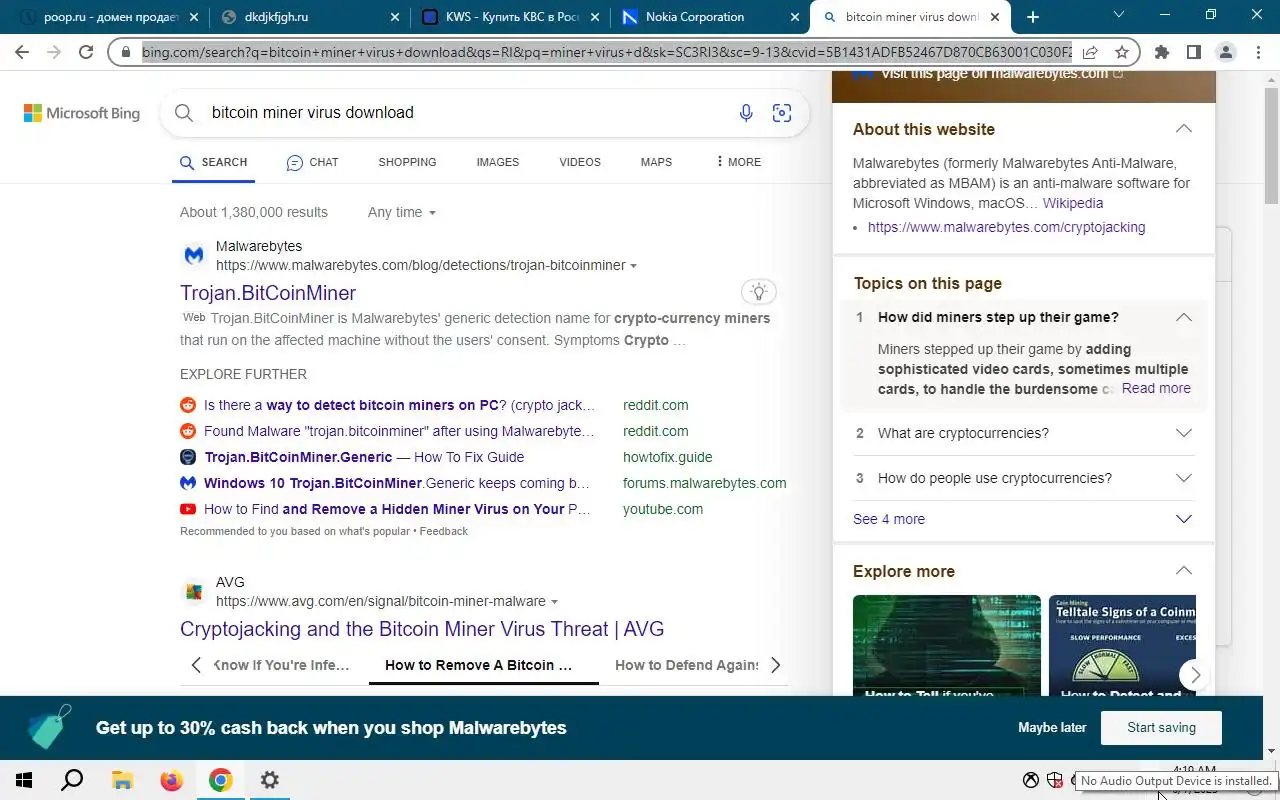Open Settings gear on the taskbar
The image size is (1280, 800).
tap(270, 780)
